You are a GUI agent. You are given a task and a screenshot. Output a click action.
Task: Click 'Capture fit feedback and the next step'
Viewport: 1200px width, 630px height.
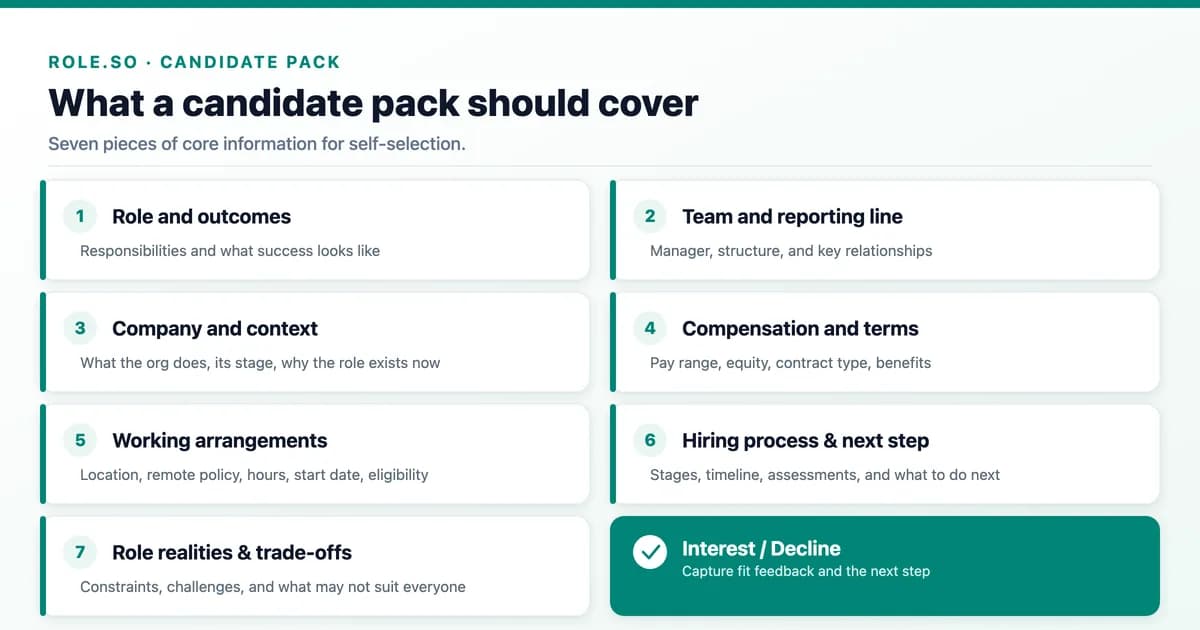pyautogui.click(x=806, y=572)
